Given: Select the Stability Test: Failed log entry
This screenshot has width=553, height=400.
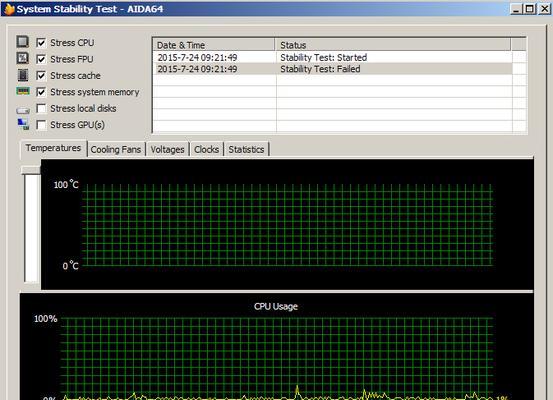Looking at the screenshot, I should tap(333, 69).
